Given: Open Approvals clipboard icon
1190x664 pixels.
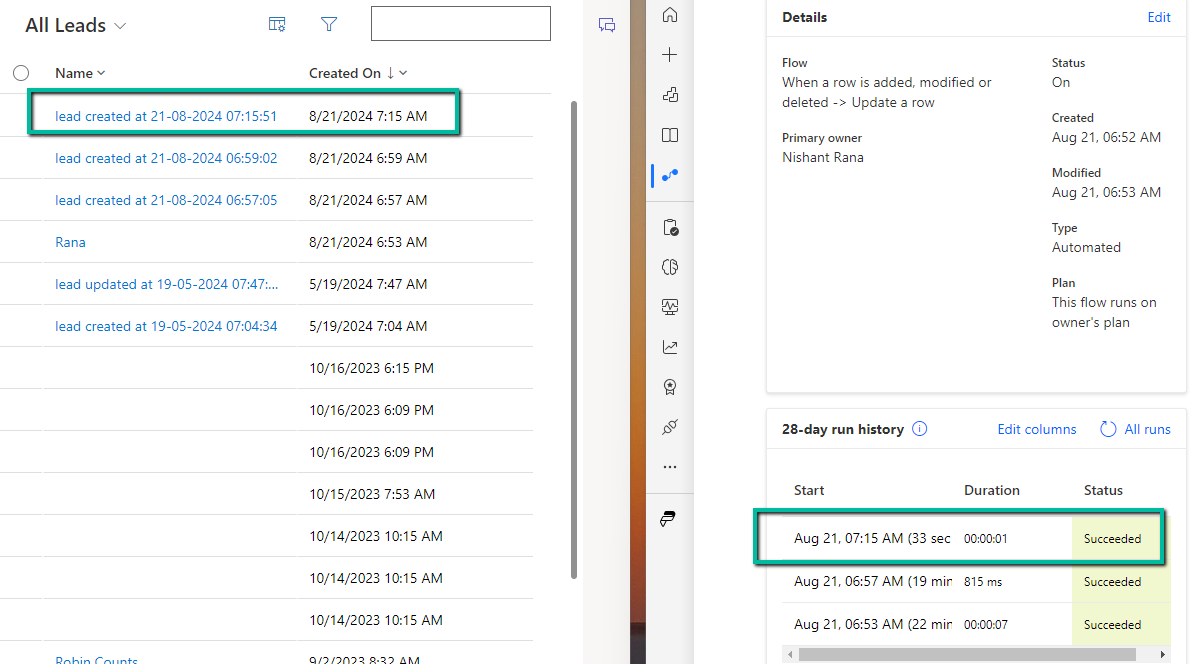Looking at the screenshot, I should point(670,228).
